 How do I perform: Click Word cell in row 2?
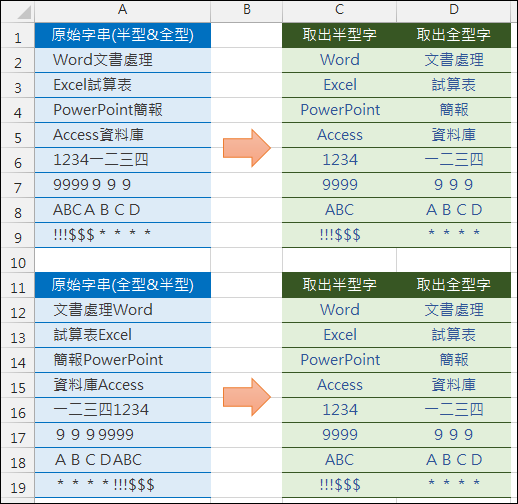(x=339, y=60)
